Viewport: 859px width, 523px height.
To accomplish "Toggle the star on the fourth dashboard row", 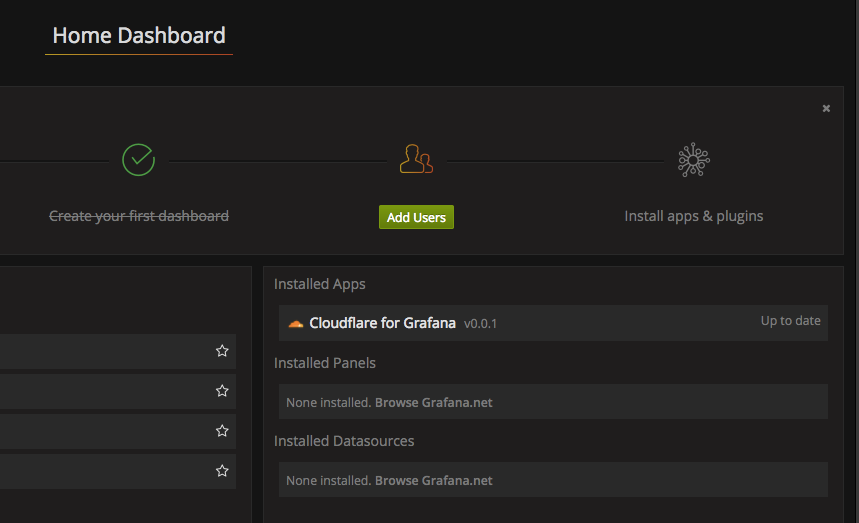I will click(x=222, y=471).
